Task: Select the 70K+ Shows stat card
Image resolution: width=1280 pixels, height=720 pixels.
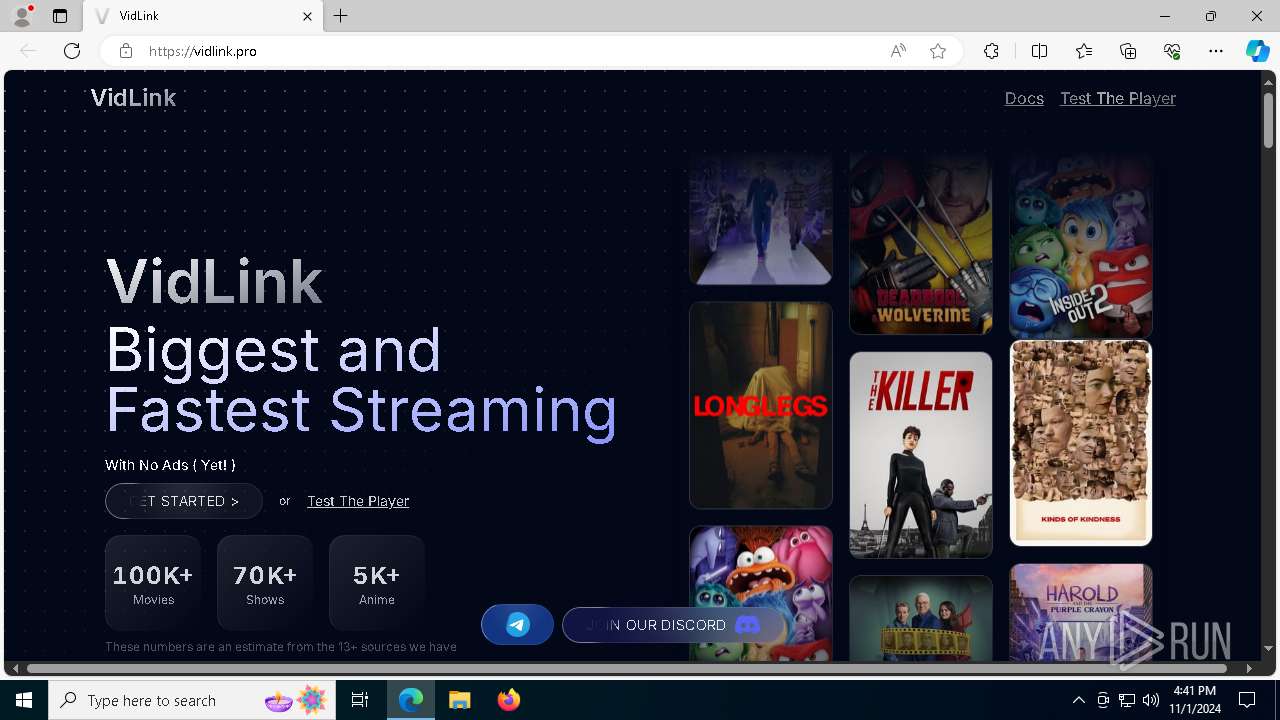Action: [265, 583]
